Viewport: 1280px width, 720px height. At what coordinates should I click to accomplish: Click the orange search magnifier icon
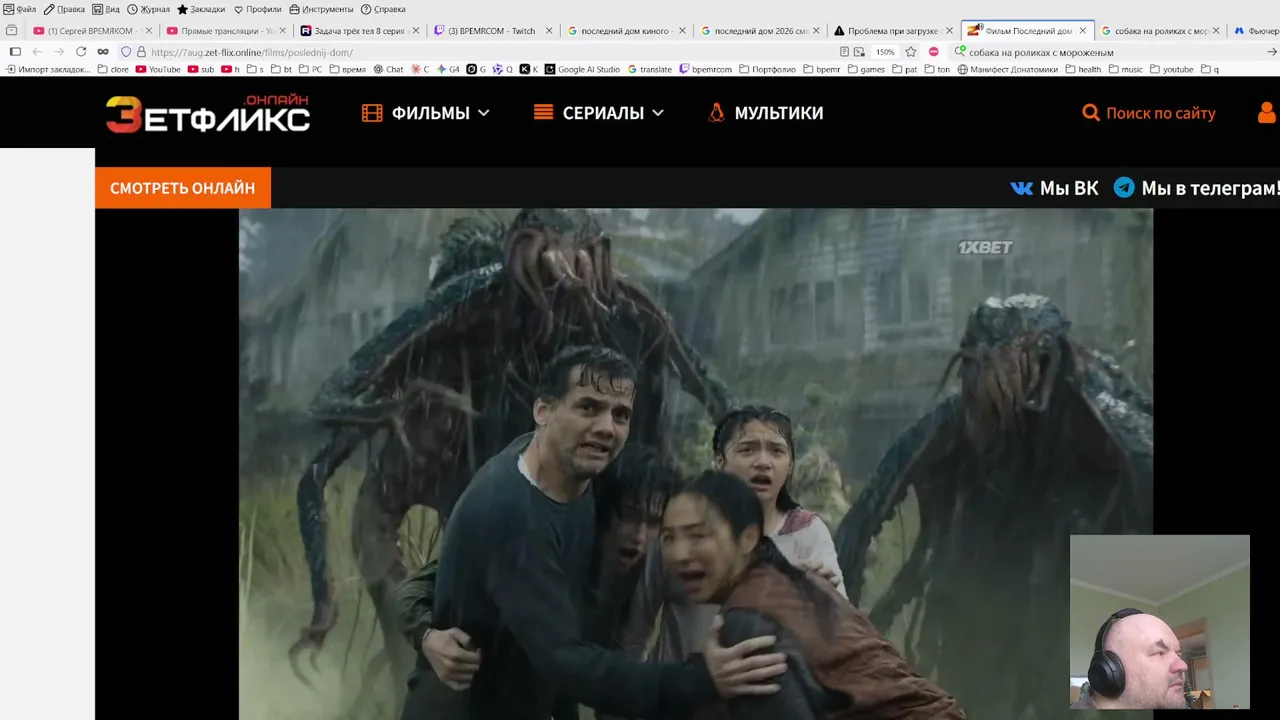1091,113
